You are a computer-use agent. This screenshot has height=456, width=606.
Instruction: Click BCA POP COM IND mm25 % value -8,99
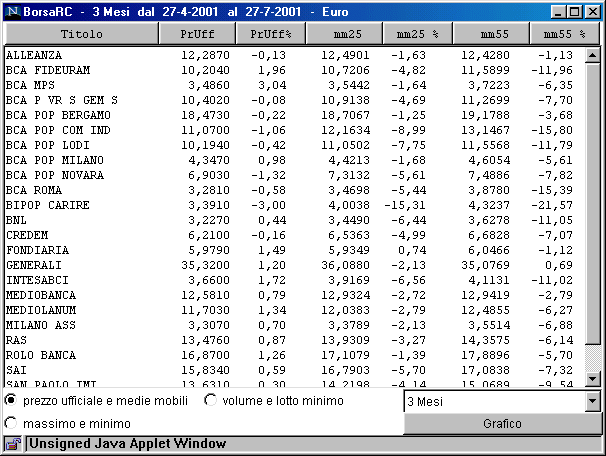(409, 130)
